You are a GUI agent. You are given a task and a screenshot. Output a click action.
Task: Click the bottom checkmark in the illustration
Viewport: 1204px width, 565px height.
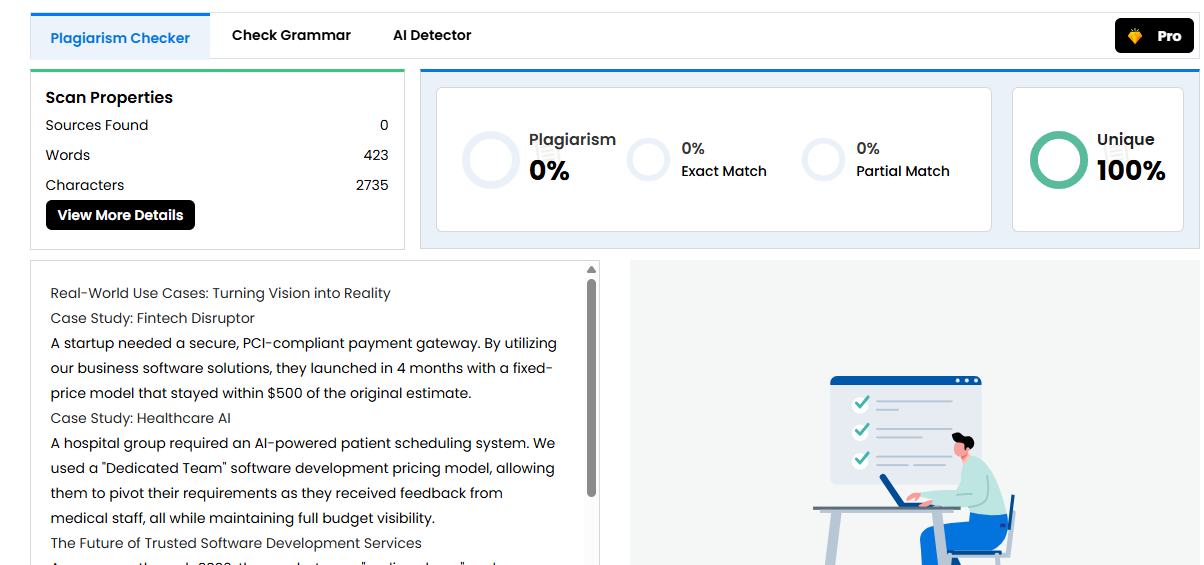pos(860,459)
